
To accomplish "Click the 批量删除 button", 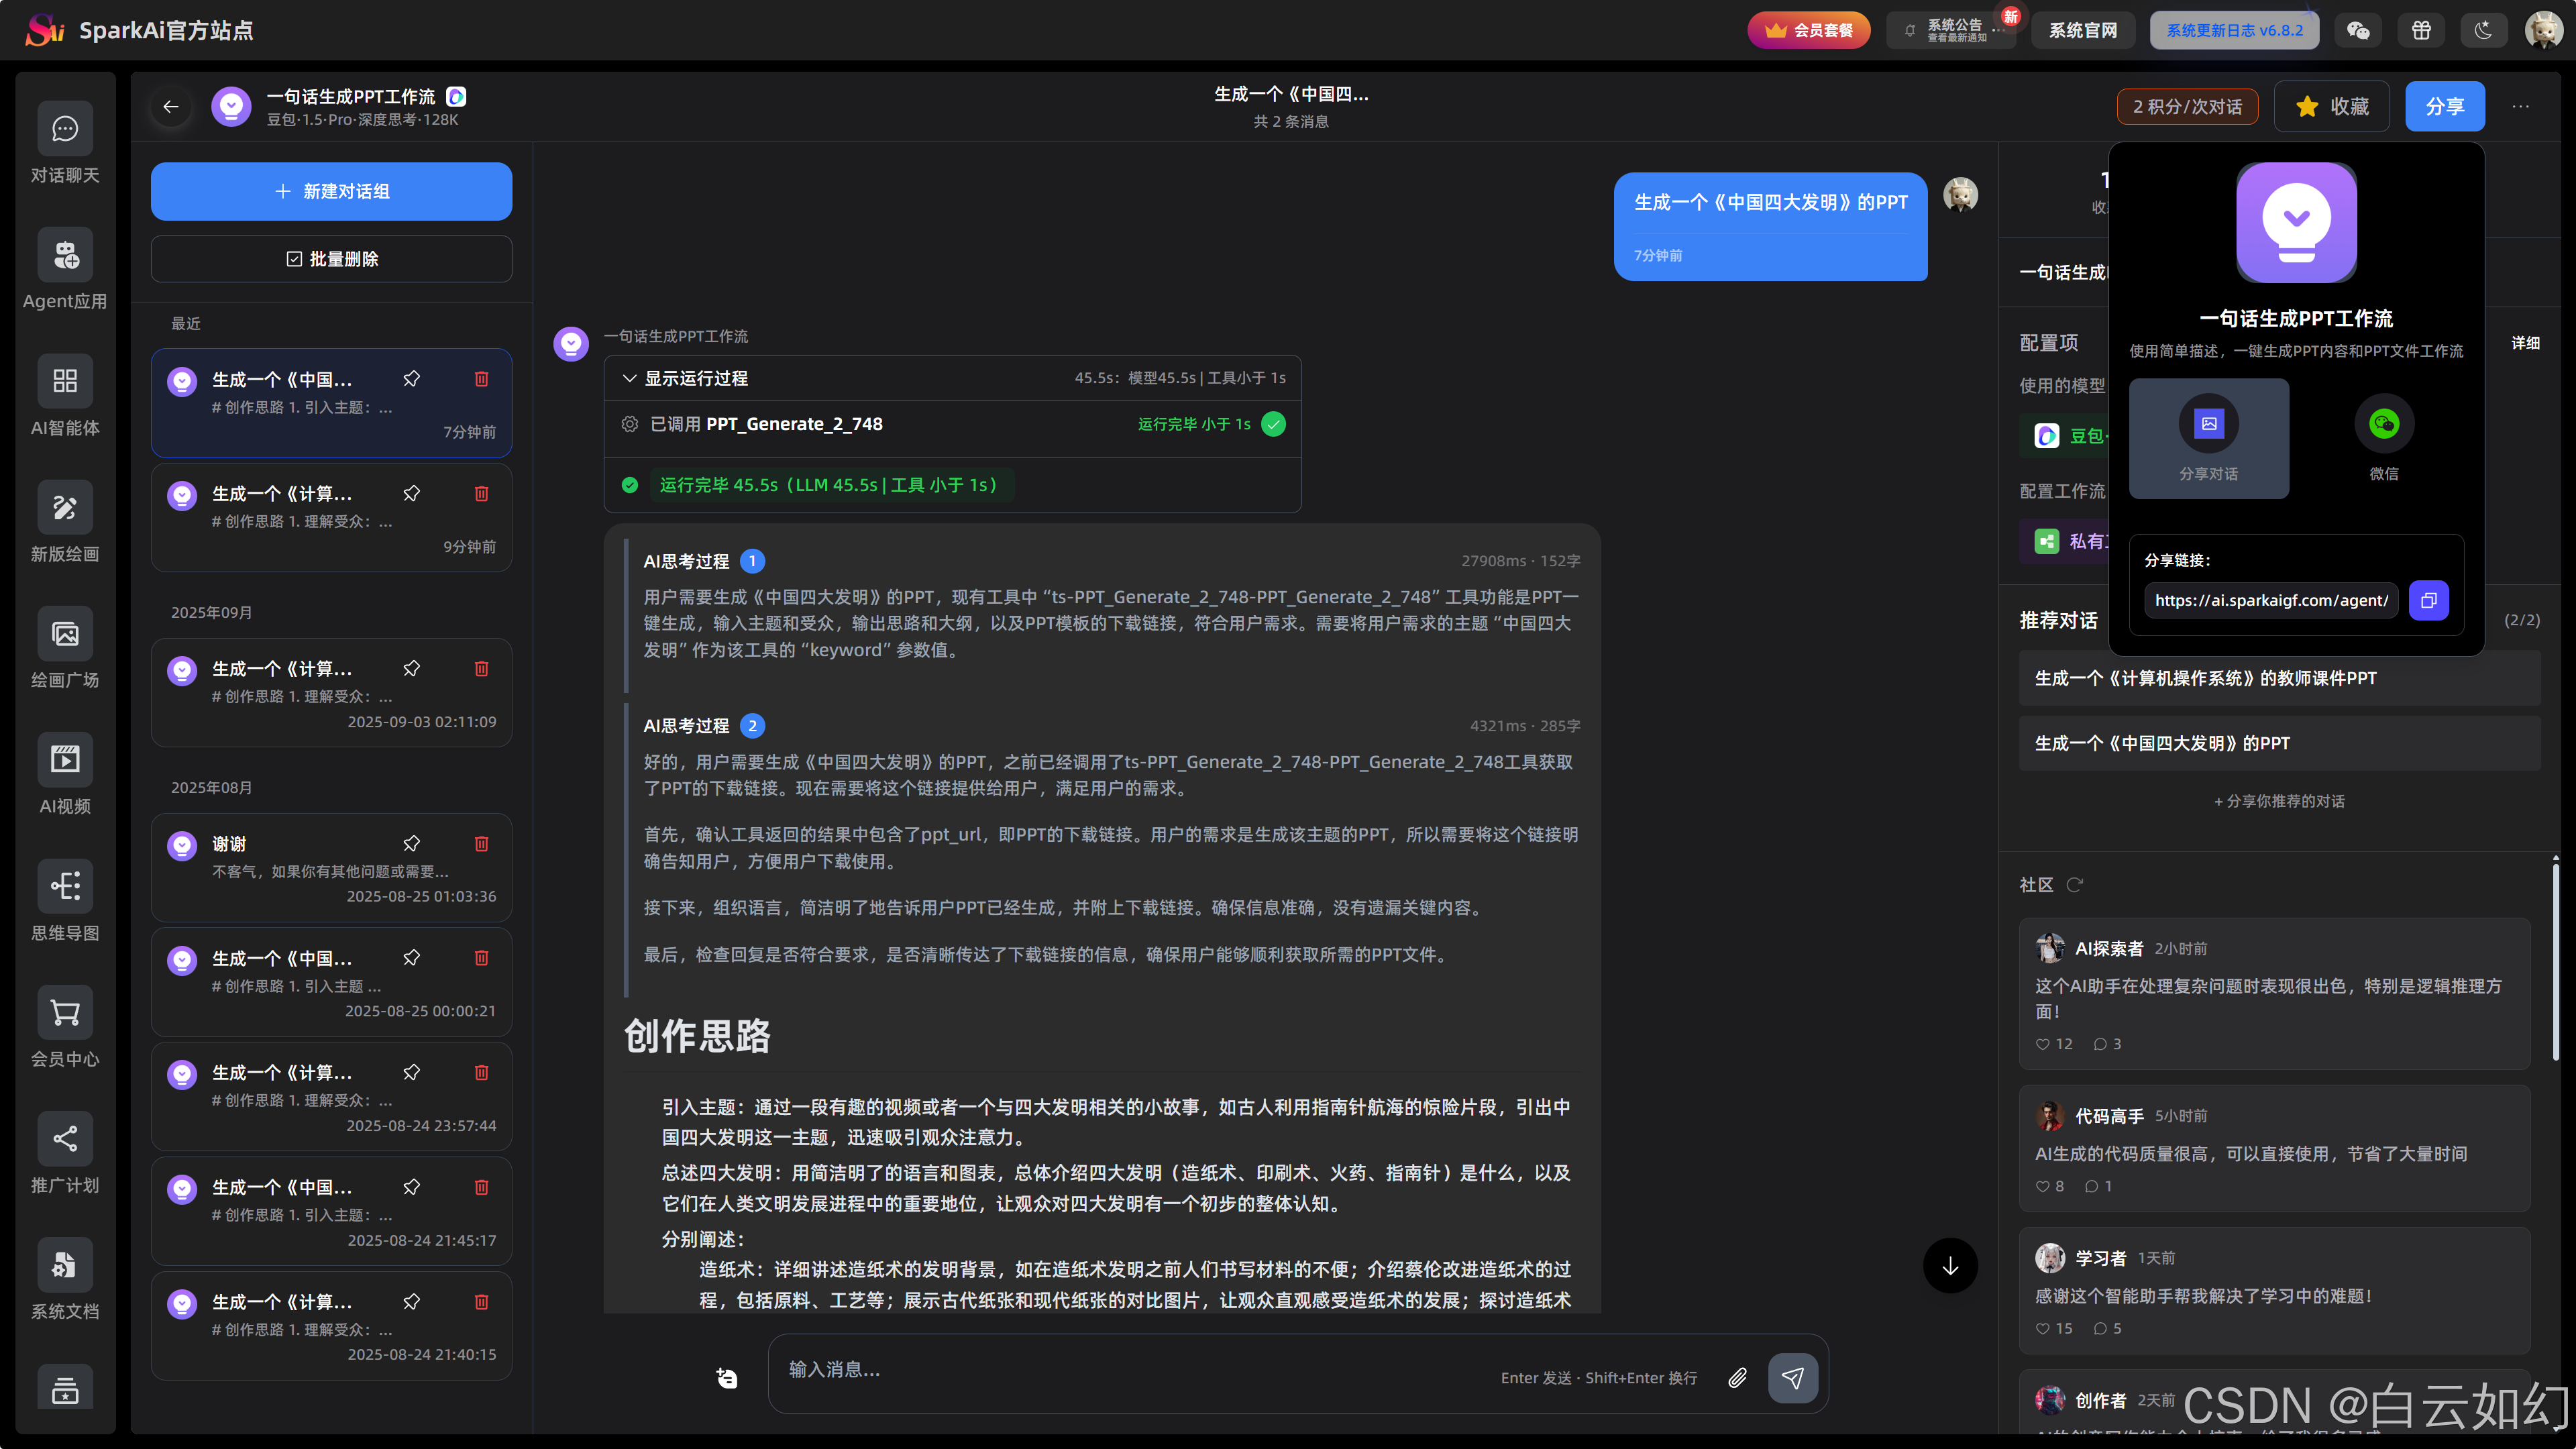I will pyautogui.click(x=331, y=259).
